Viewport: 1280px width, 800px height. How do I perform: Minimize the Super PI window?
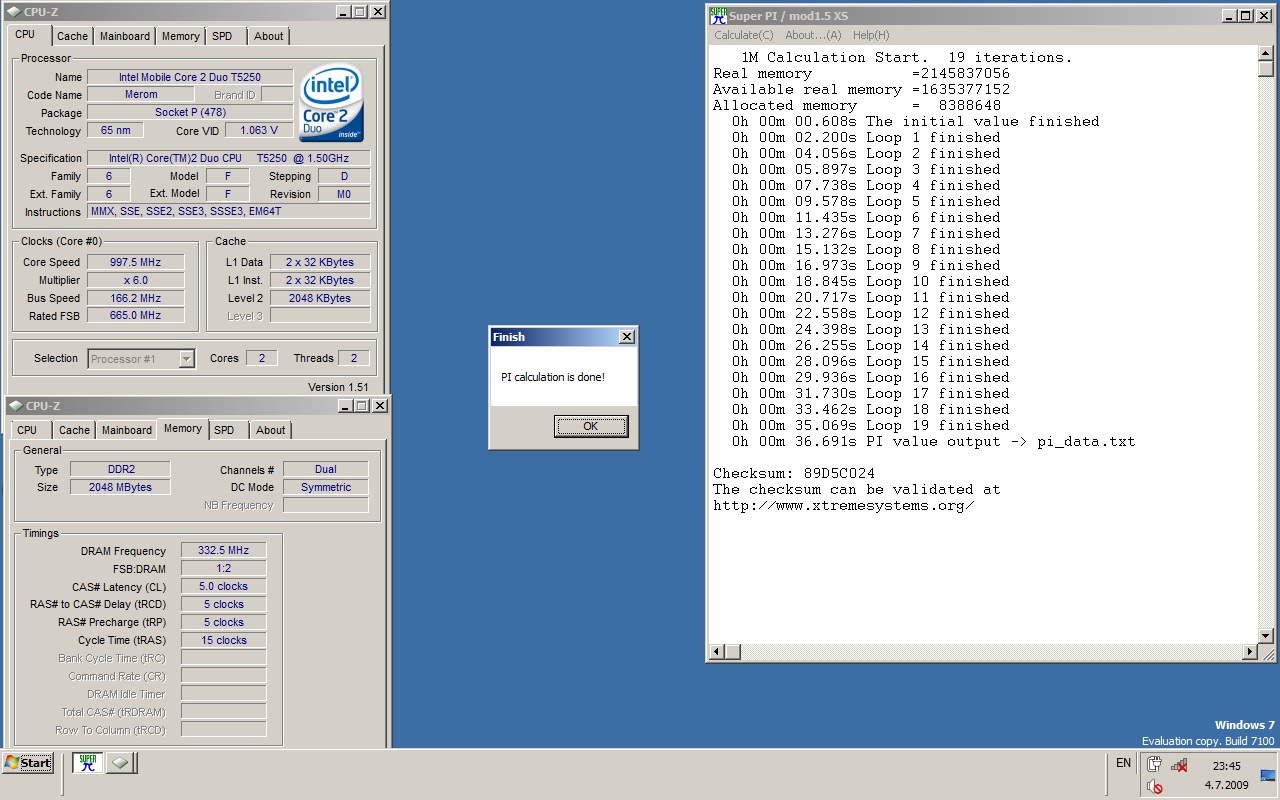(1229, 16)
